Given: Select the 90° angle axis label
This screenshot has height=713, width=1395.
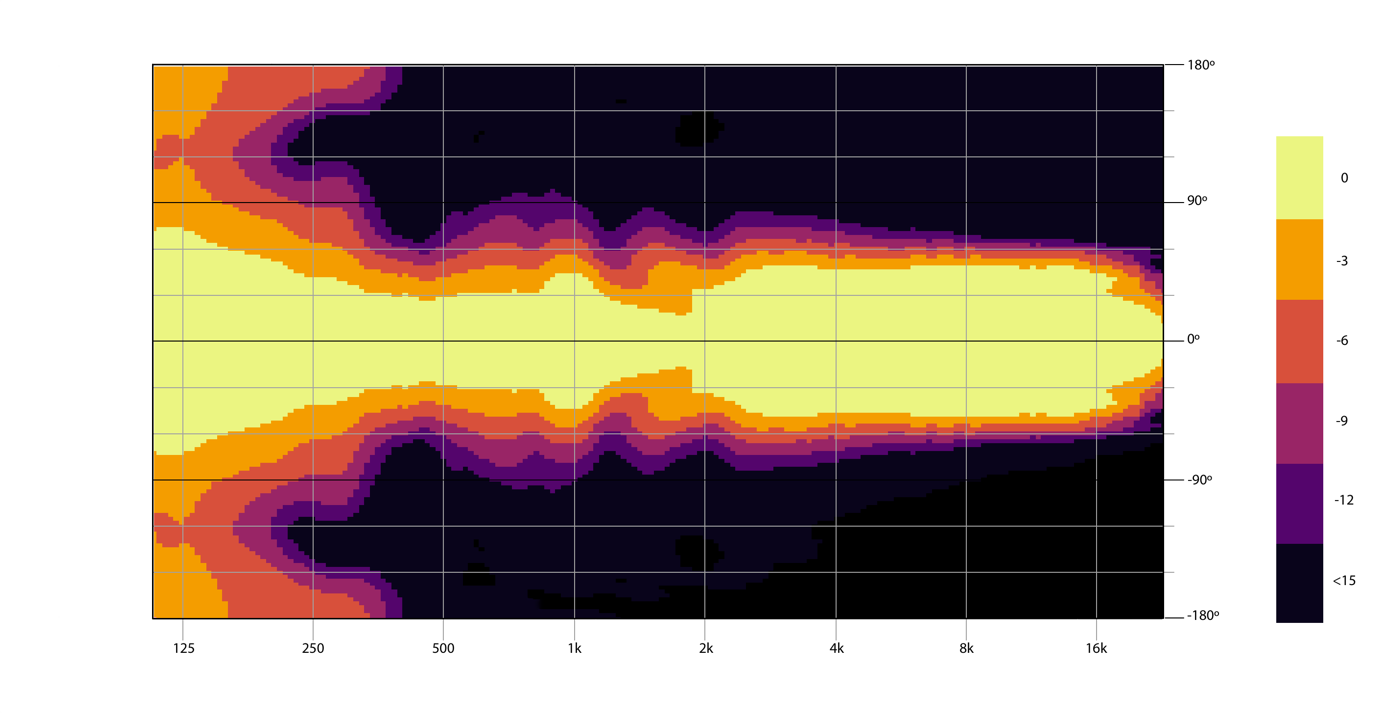Looking at the screenshot, I should tap(1199, 201).
